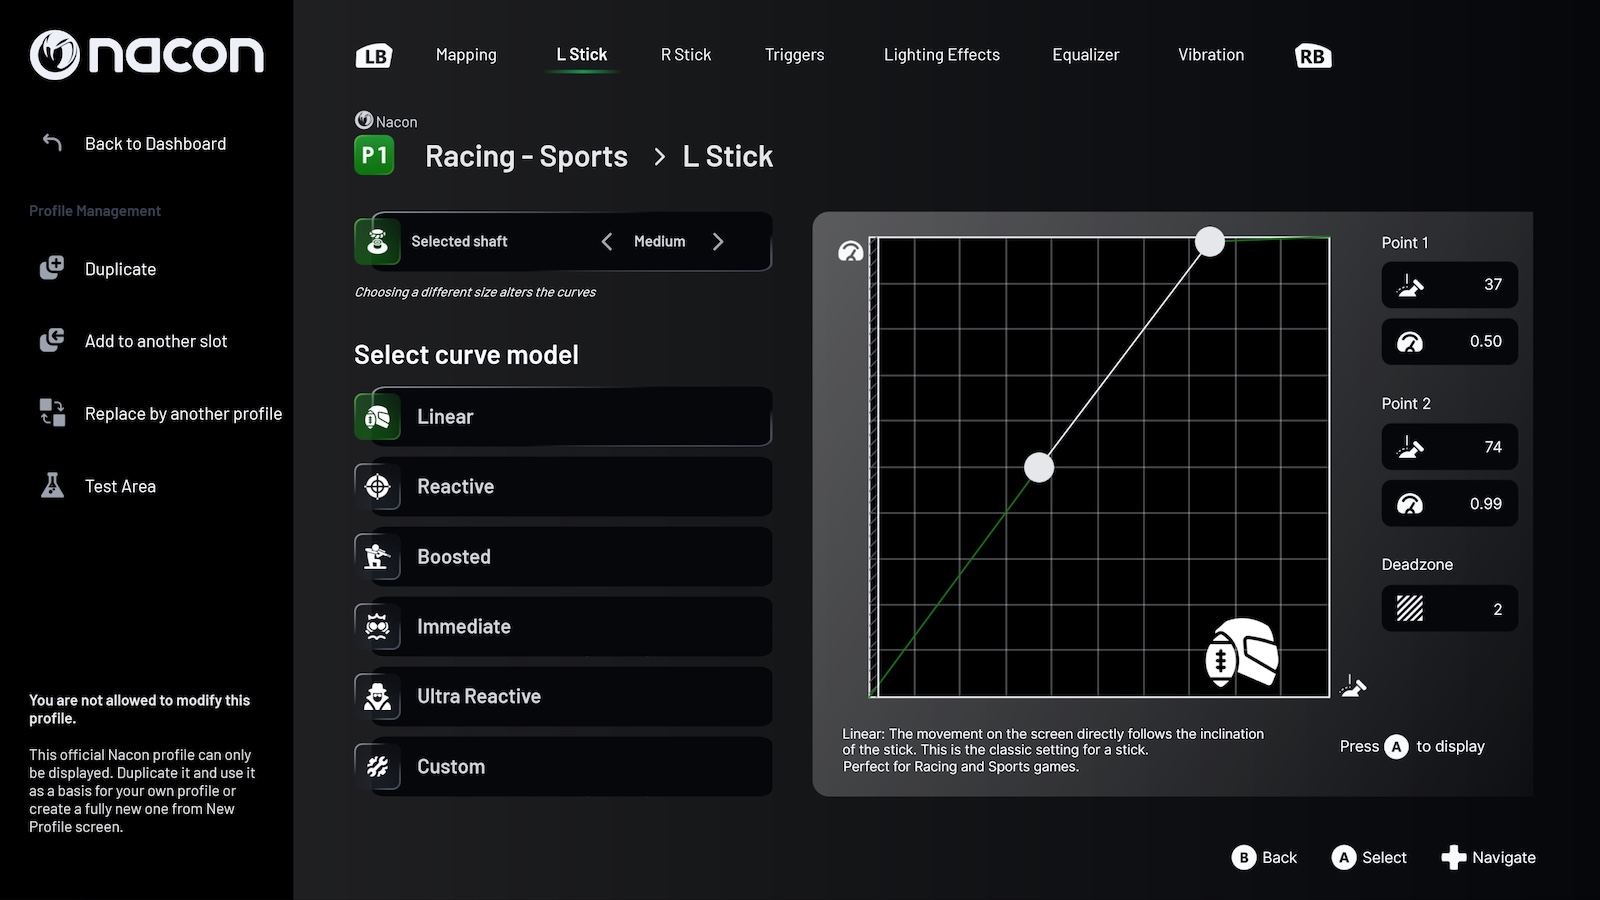1600x900 pixels.
Task: Click the Nacon logo
Action: click(147, 54)
